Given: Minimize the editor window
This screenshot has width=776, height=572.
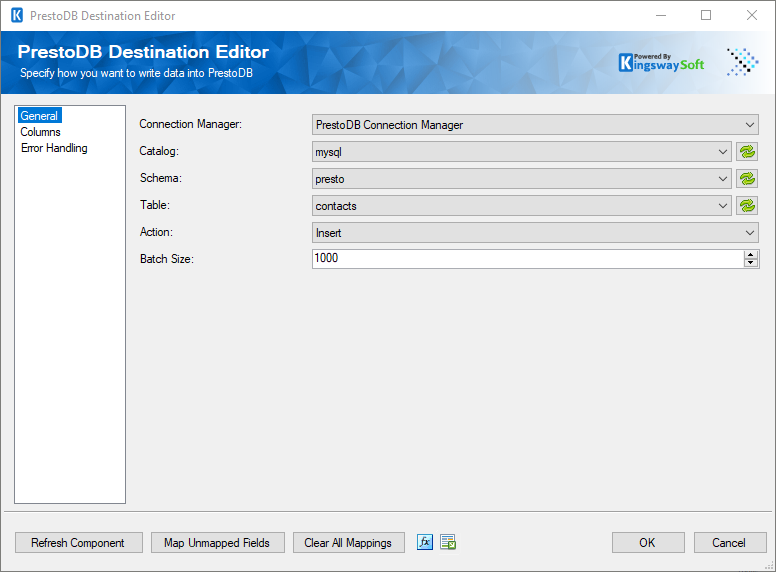Looking at the screenshot, I should [661, 15].
